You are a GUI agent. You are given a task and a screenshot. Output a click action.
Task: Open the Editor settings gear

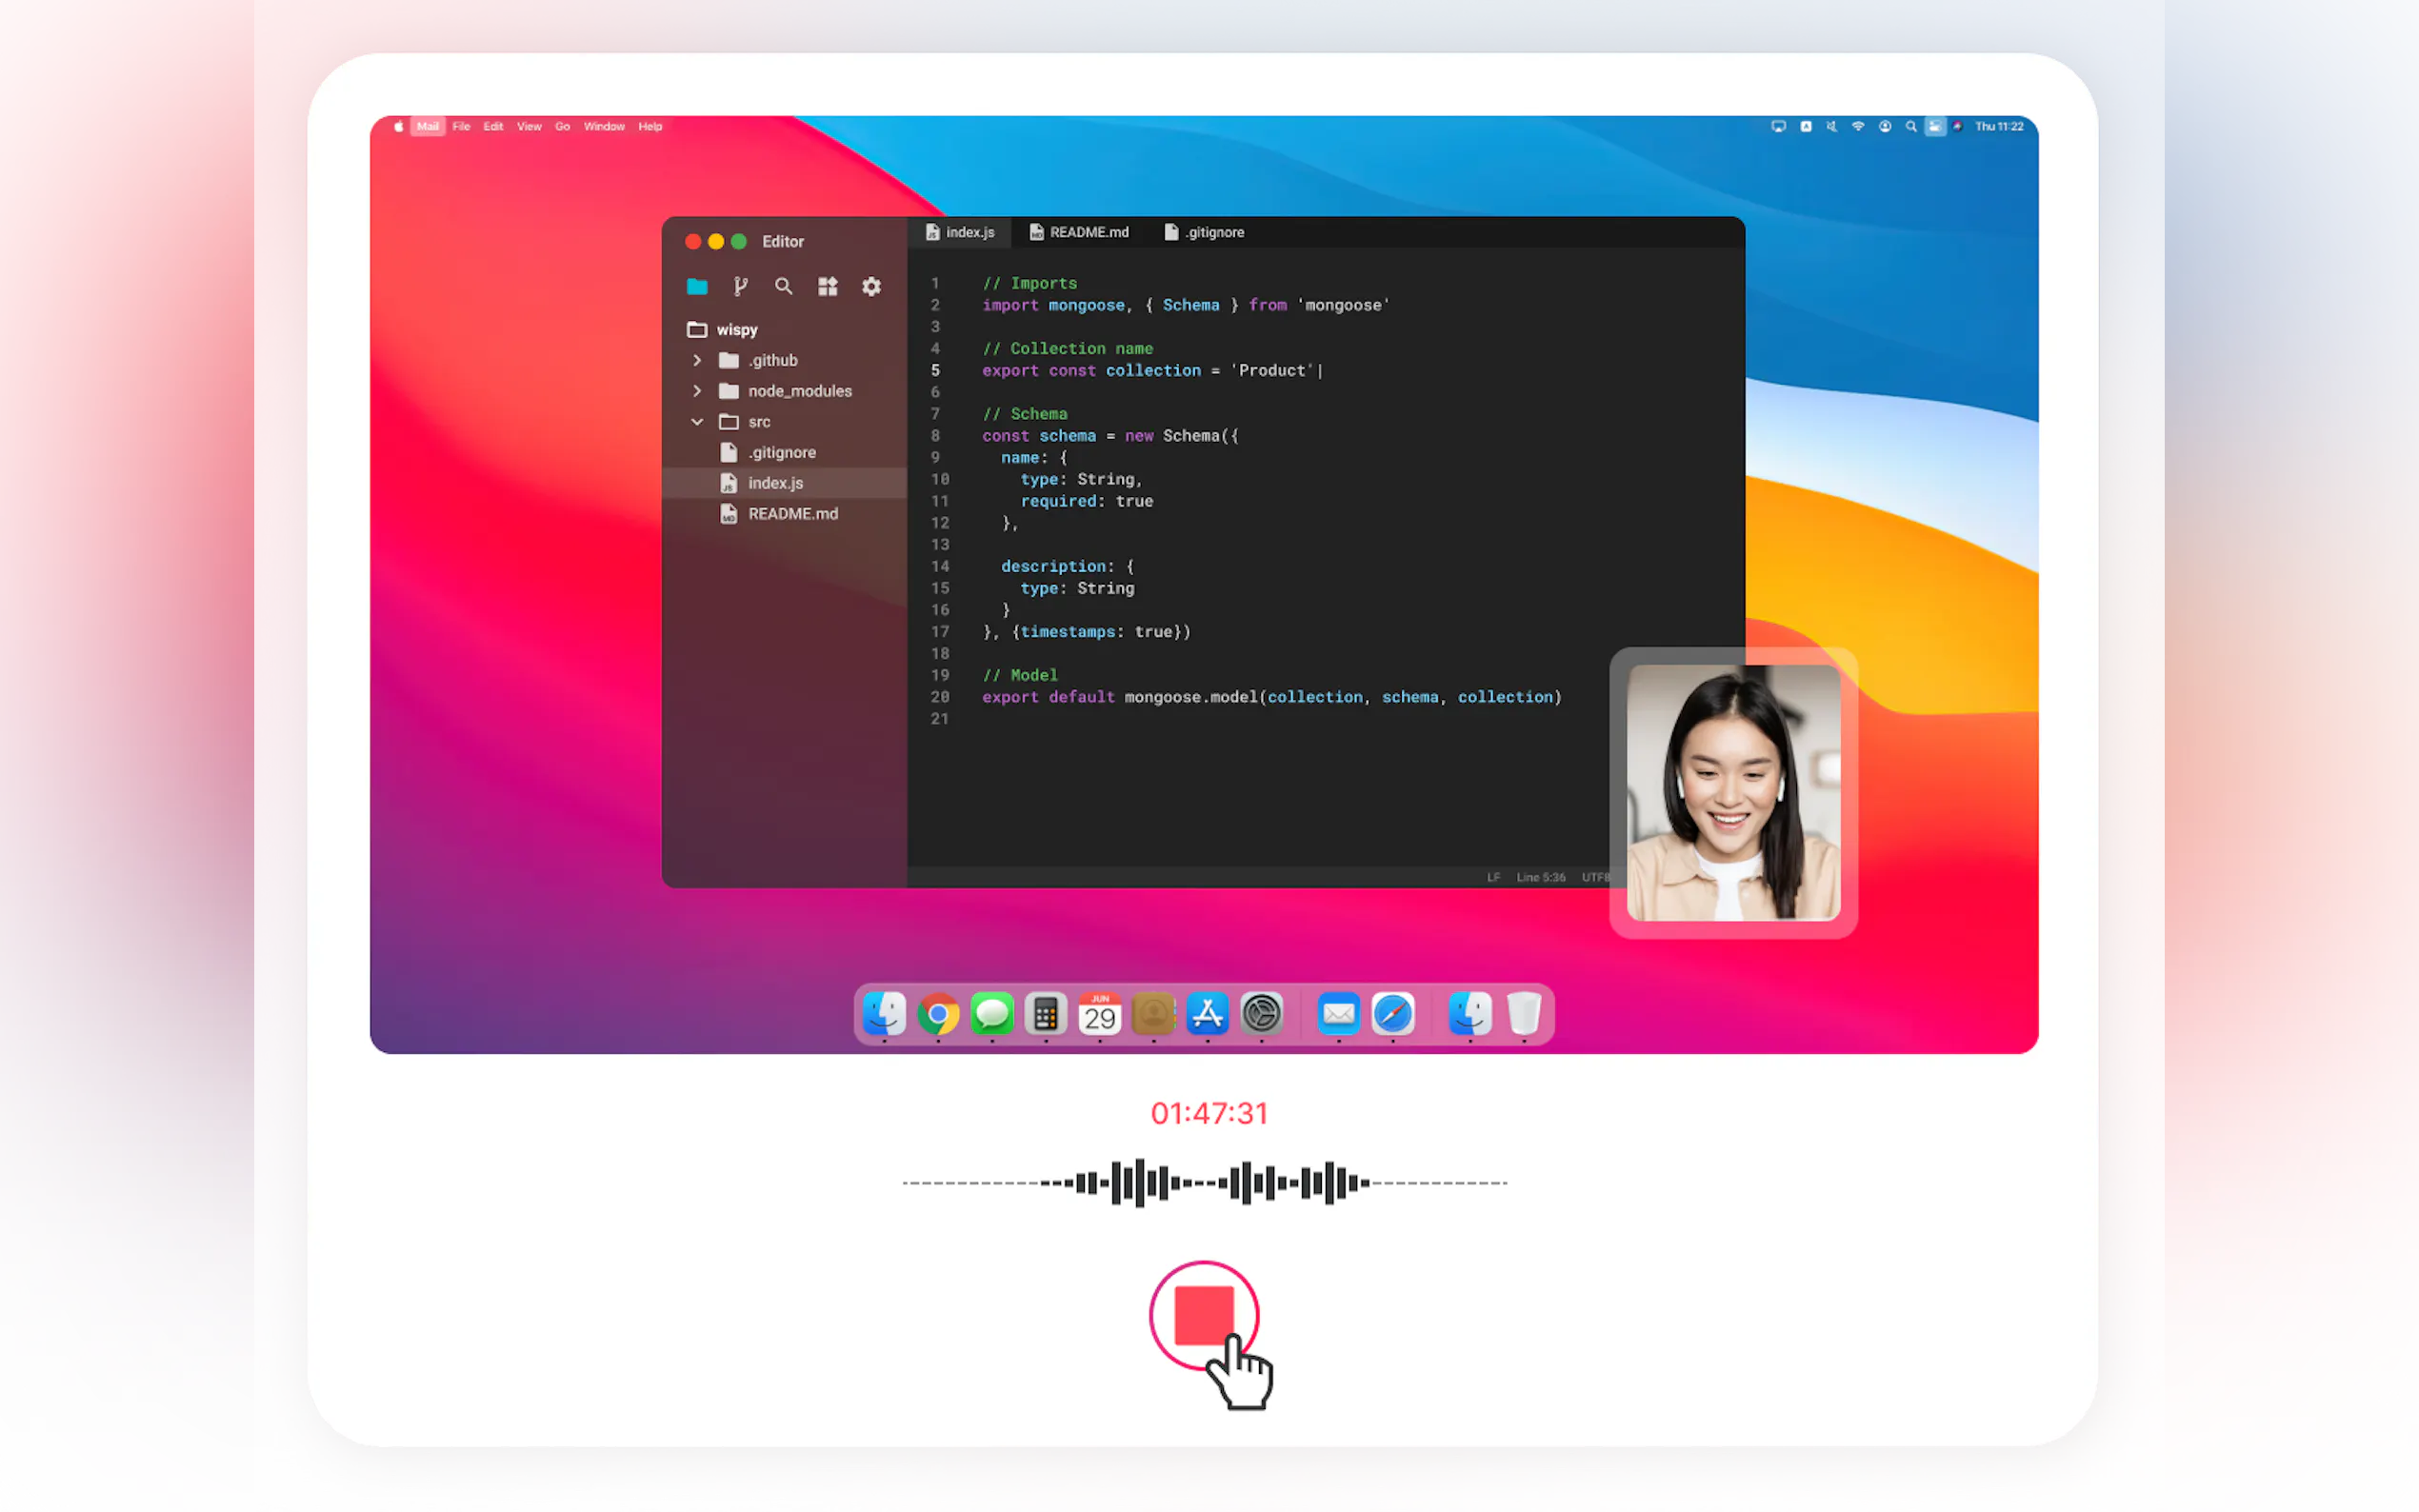tap(871, 287)
